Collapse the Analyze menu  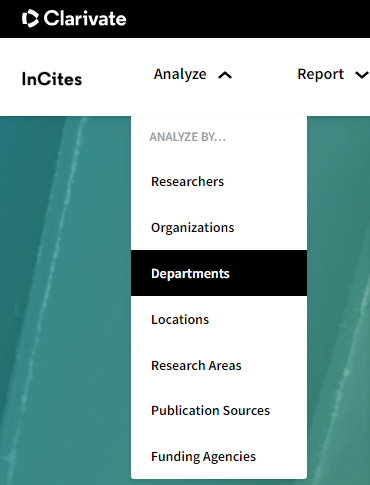coord(192,74)
